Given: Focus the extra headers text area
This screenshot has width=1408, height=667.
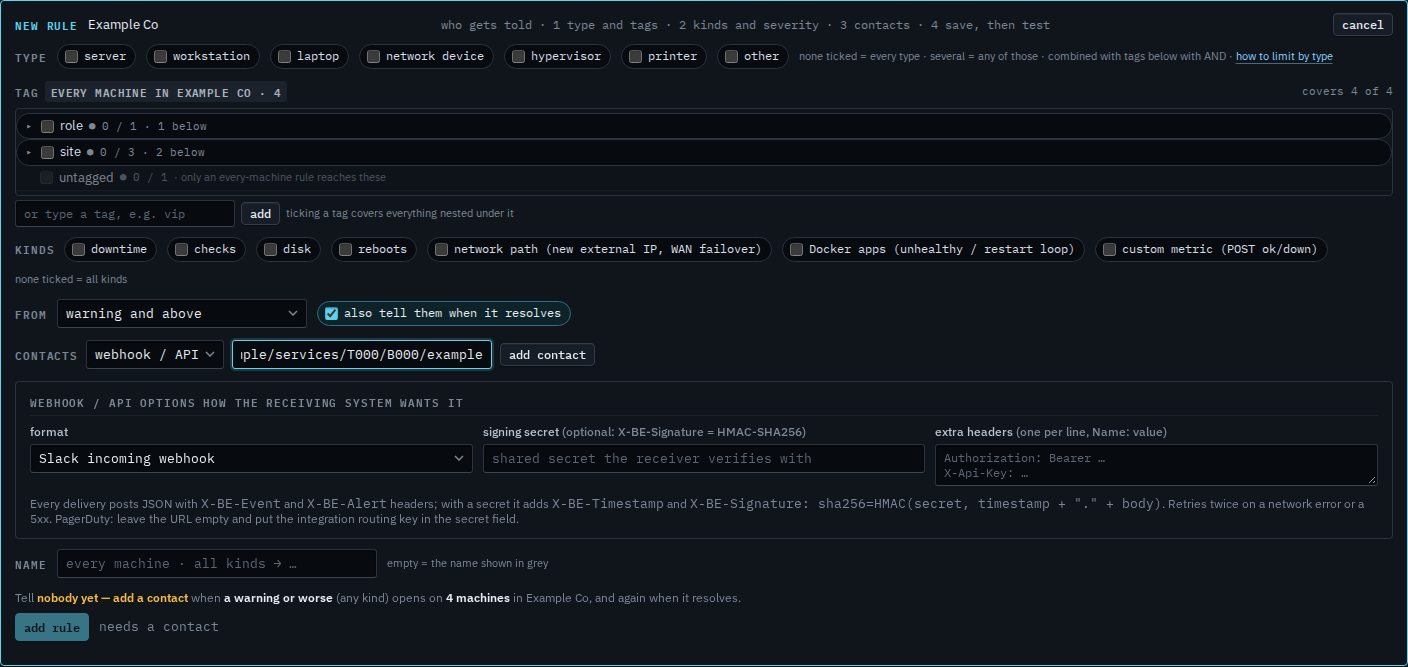Looking at the screenshot, I should (x=1156, y=465).
